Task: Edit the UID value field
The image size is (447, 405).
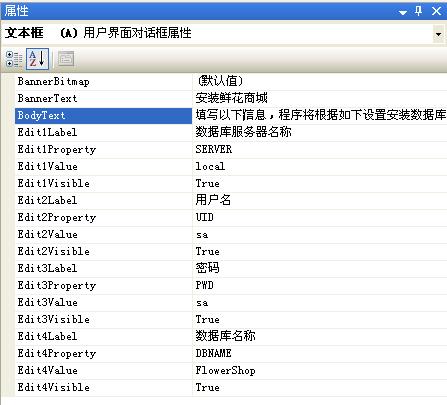Action: coord(320,217)
